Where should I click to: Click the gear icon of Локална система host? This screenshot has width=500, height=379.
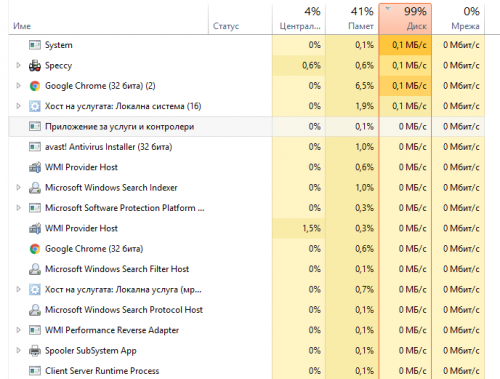point(35,106)
